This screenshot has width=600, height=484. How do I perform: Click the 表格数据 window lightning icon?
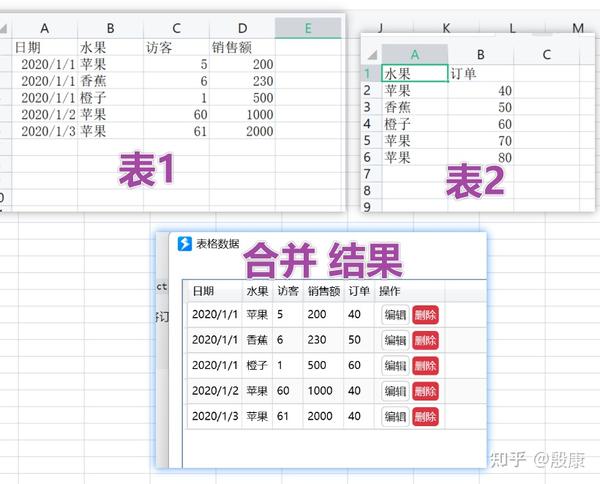click(x=184, y=243)
